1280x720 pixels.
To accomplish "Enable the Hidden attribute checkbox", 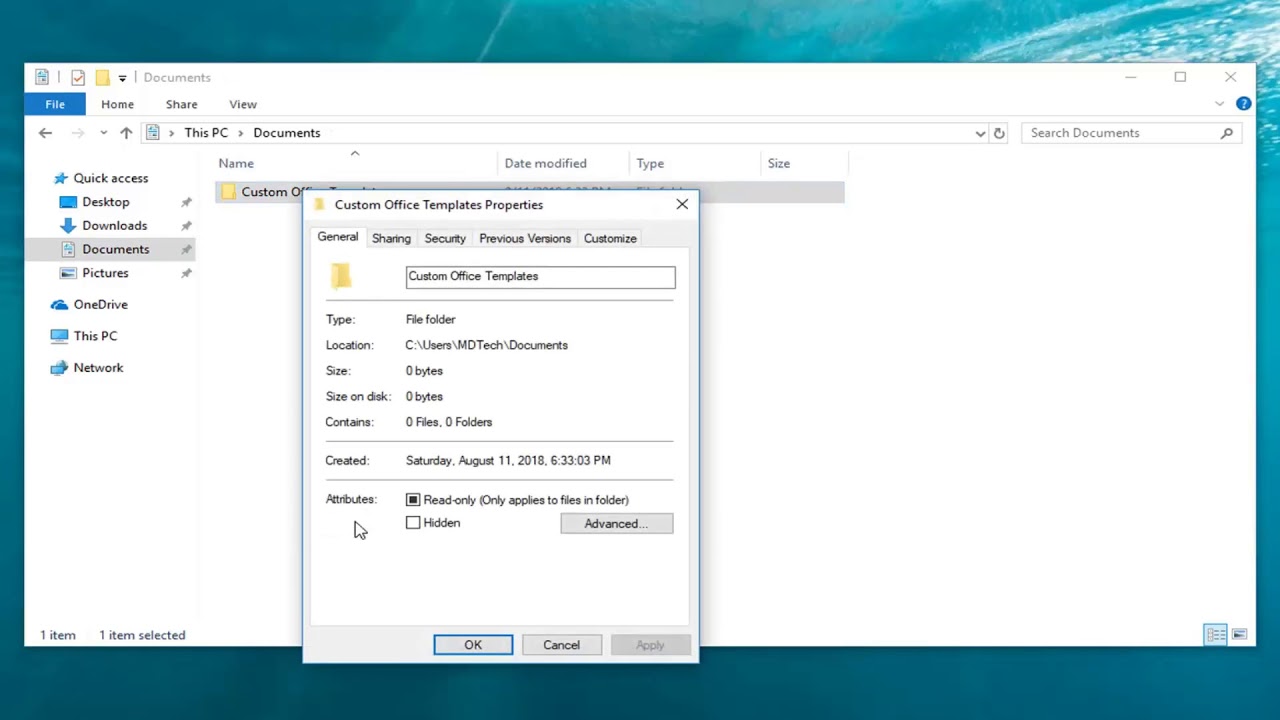I will coord(413,523).
